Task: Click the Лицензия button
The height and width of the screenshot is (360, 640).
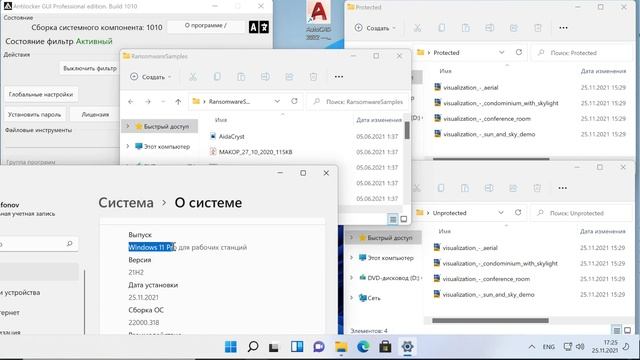Action: click(x=95, y=115)
